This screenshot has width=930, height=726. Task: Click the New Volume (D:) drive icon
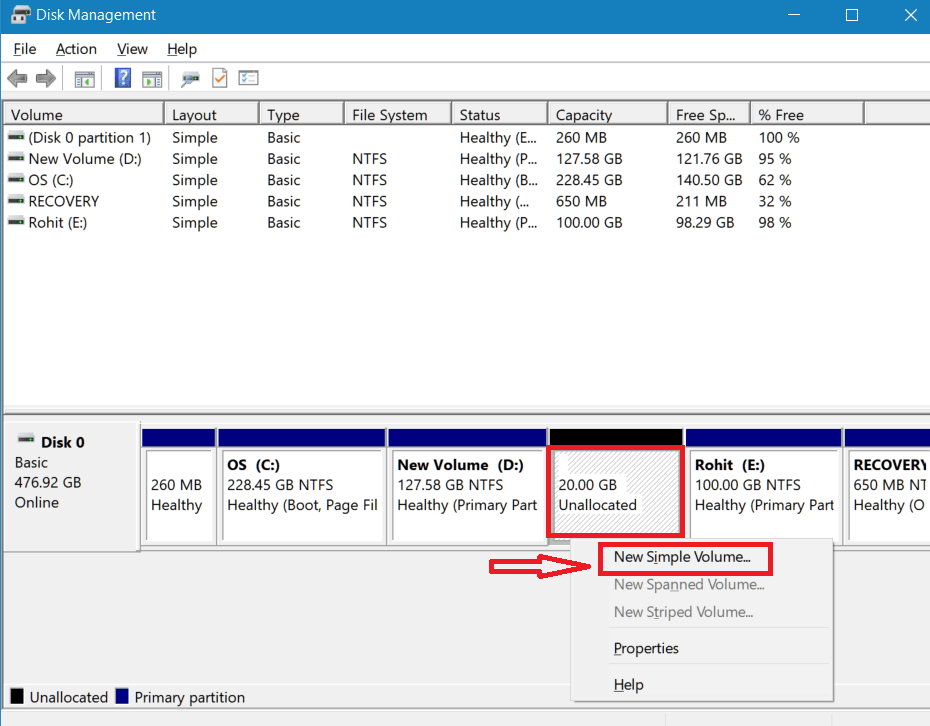coord(14,158)
